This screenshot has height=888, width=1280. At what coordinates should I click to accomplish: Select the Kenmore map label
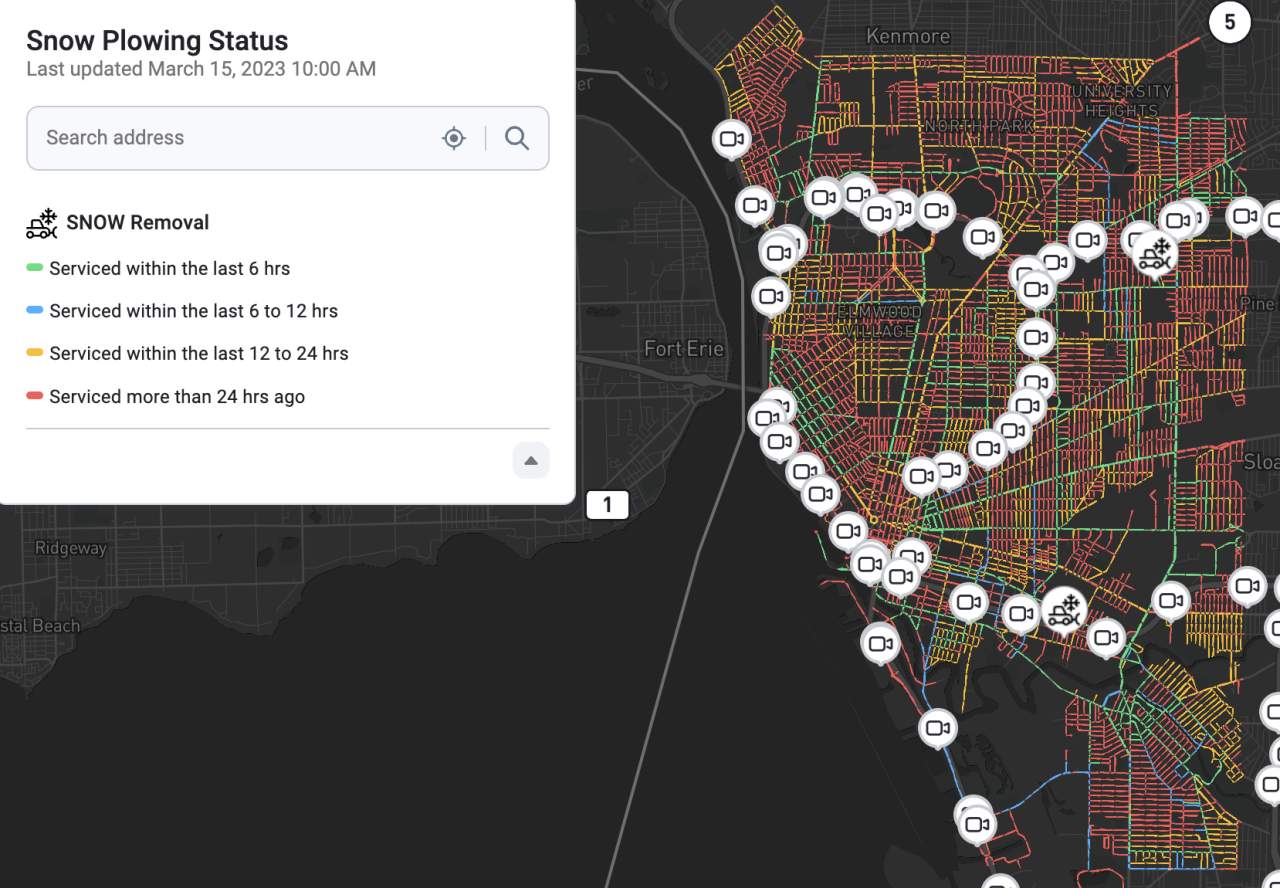pos(908,36)
